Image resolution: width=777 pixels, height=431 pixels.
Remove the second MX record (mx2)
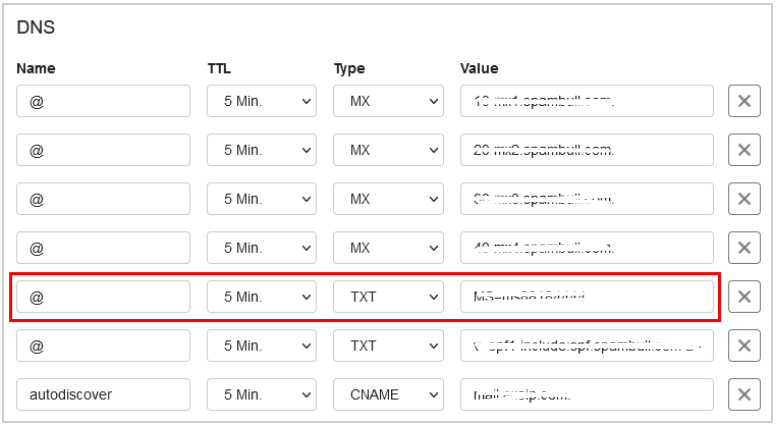click(744, 150)
